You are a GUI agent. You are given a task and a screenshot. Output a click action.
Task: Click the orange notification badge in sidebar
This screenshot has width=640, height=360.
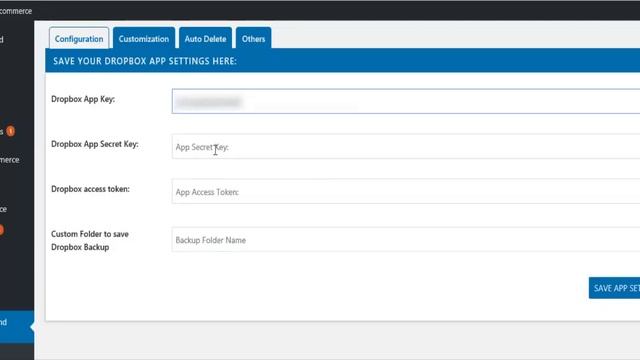[x=11, y=131]
